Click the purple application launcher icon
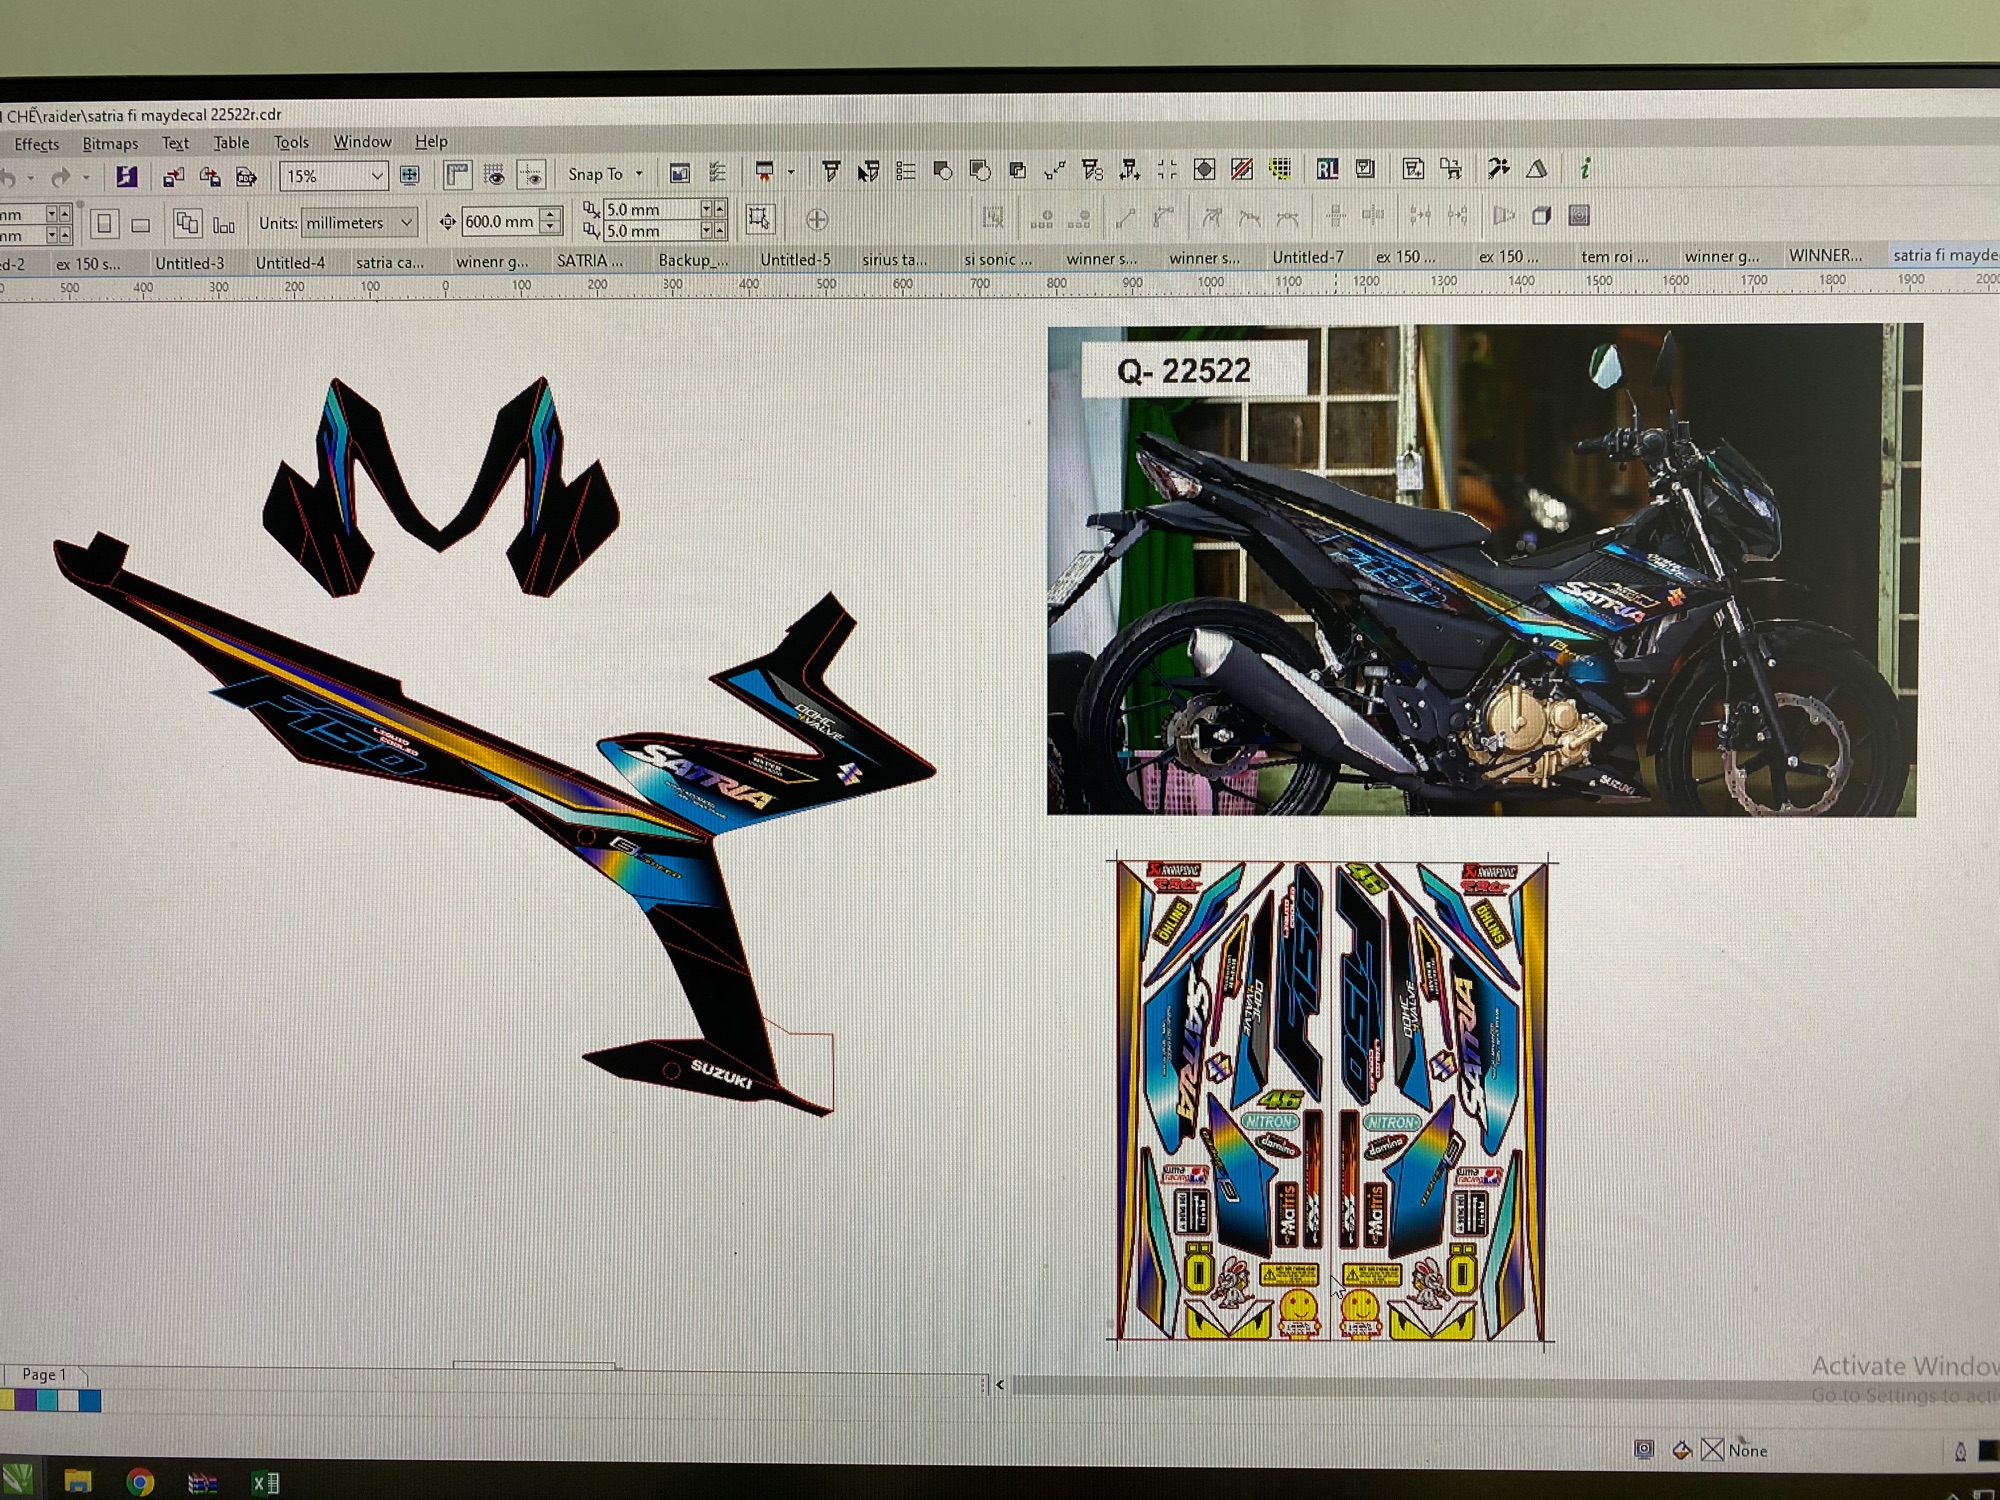2000x1500 pixels. [126, 177]
